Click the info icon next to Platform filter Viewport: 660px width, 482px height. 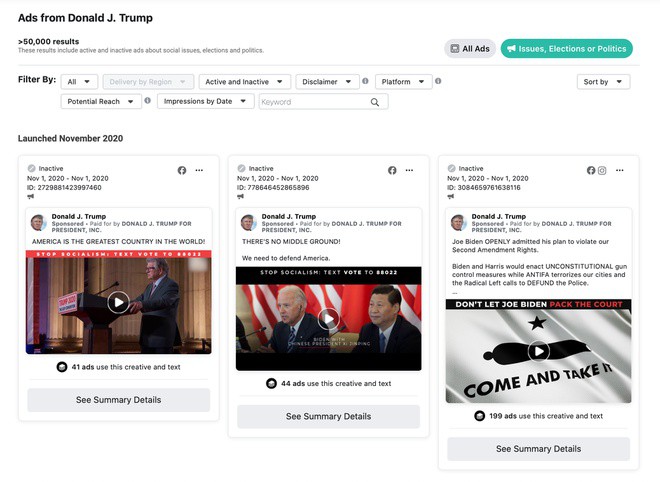(x=438, y=81)
